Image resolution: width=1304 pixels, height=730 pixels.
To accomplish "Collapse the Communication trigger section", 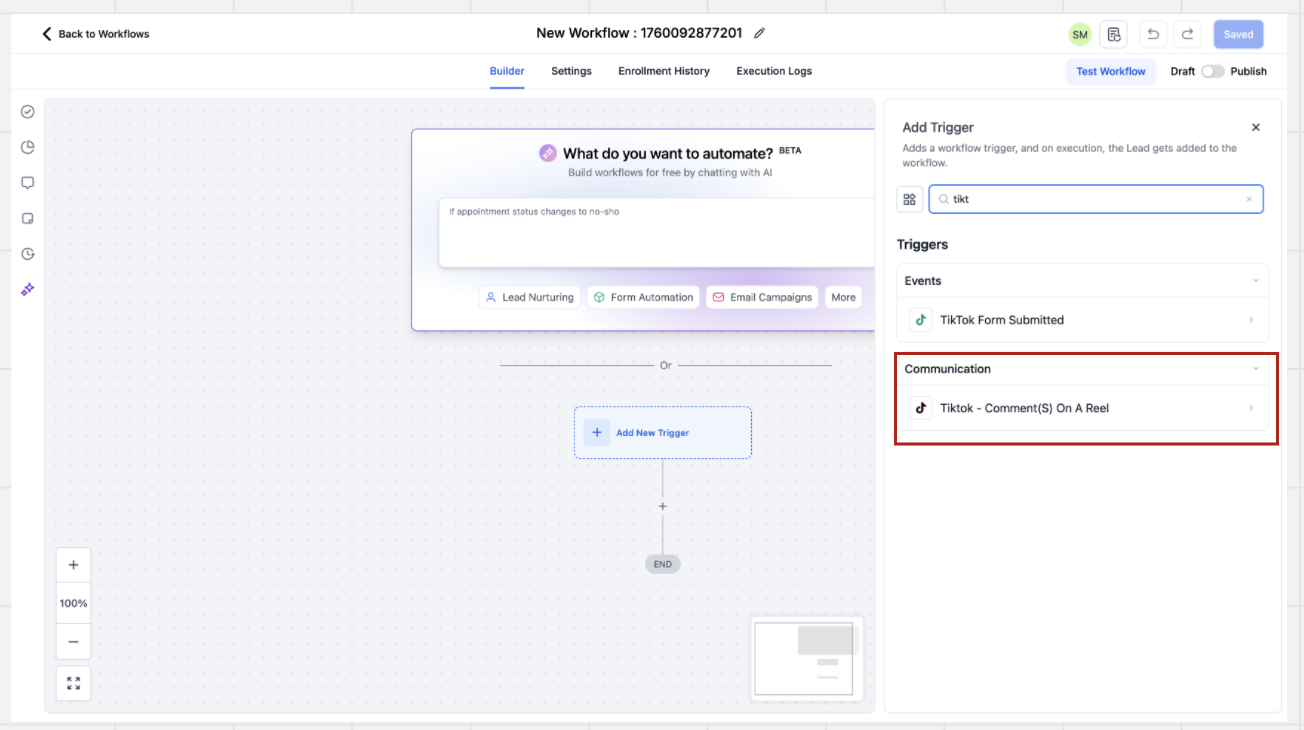I will 1255,369.
